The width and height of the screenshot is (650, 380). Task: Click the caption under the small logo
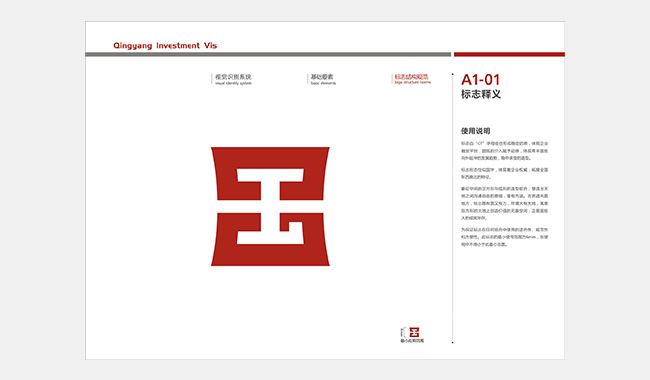click(x=412, y=341)
